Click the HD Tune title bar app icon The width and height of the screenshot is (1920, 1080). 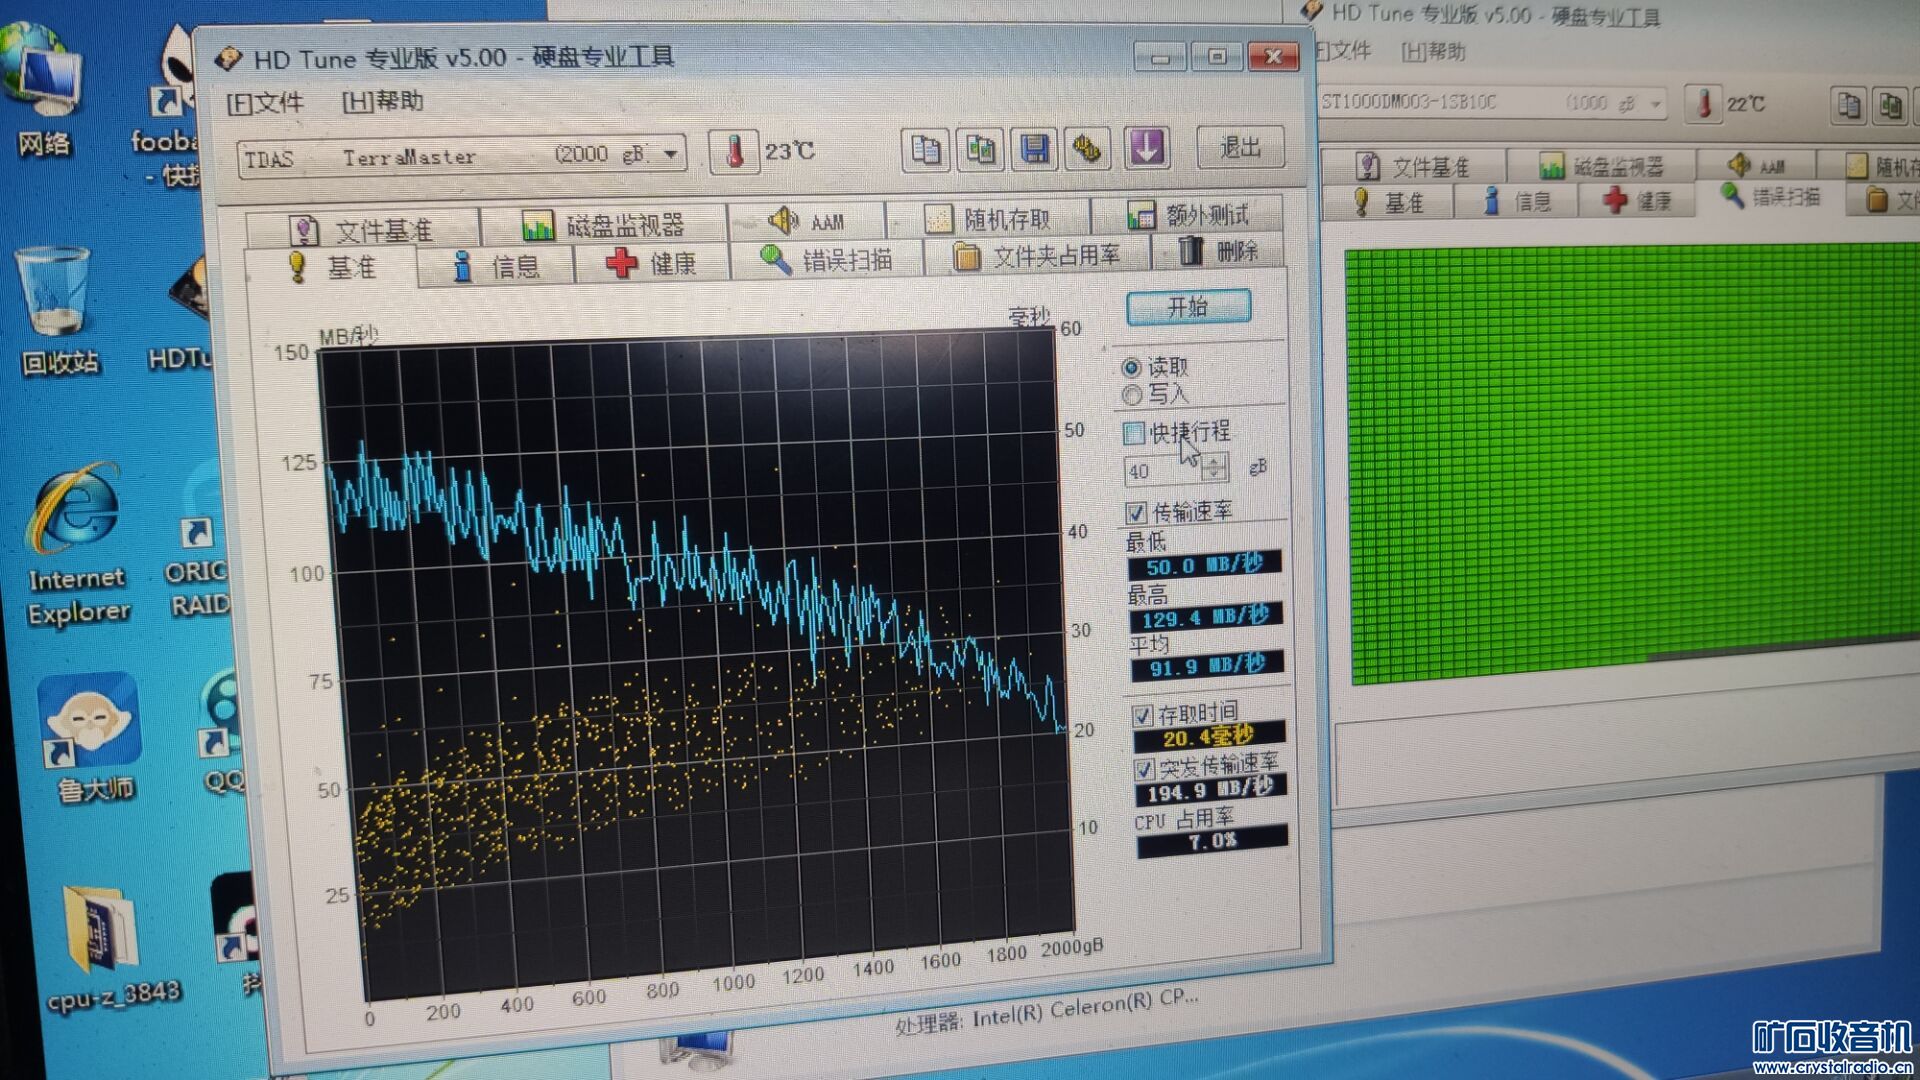(x=229, y=58)
